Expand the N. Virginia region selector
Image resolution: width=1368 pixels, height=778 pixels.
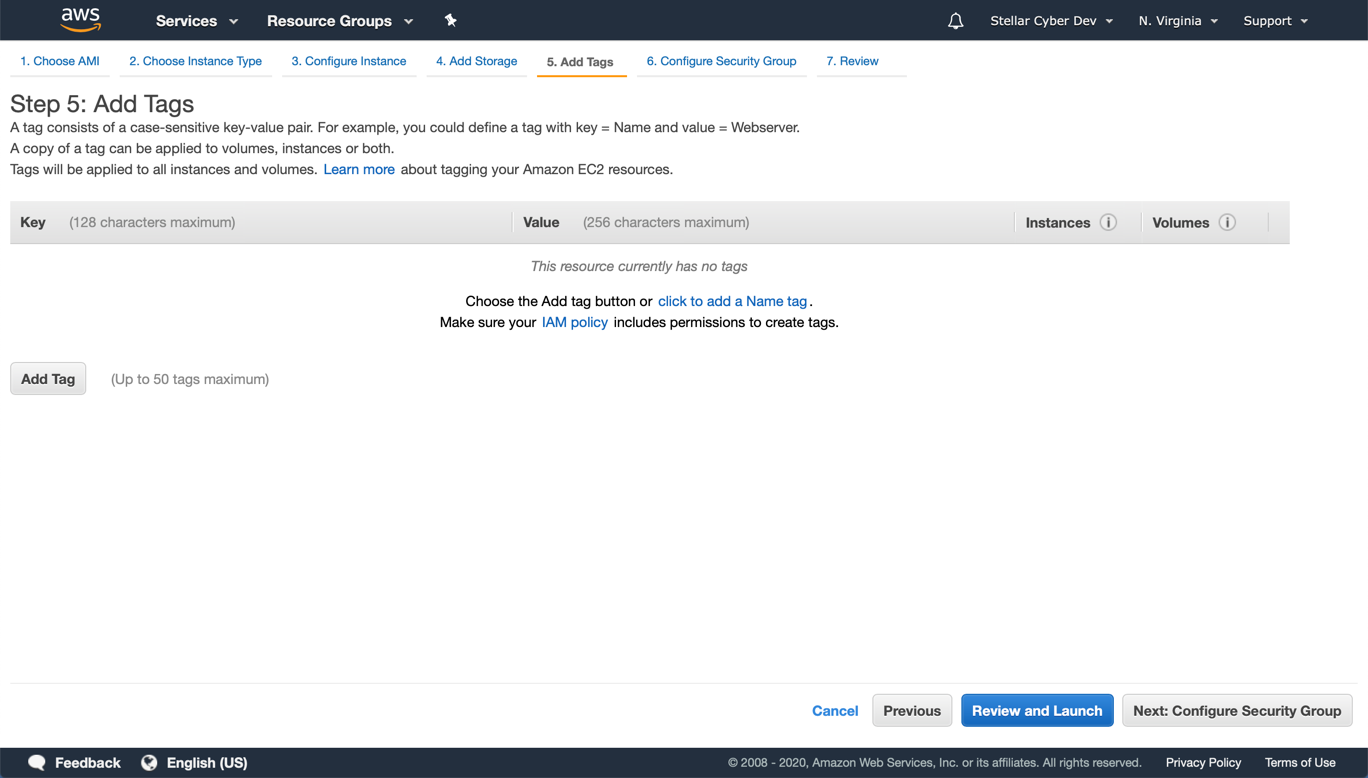point(1177,21)
